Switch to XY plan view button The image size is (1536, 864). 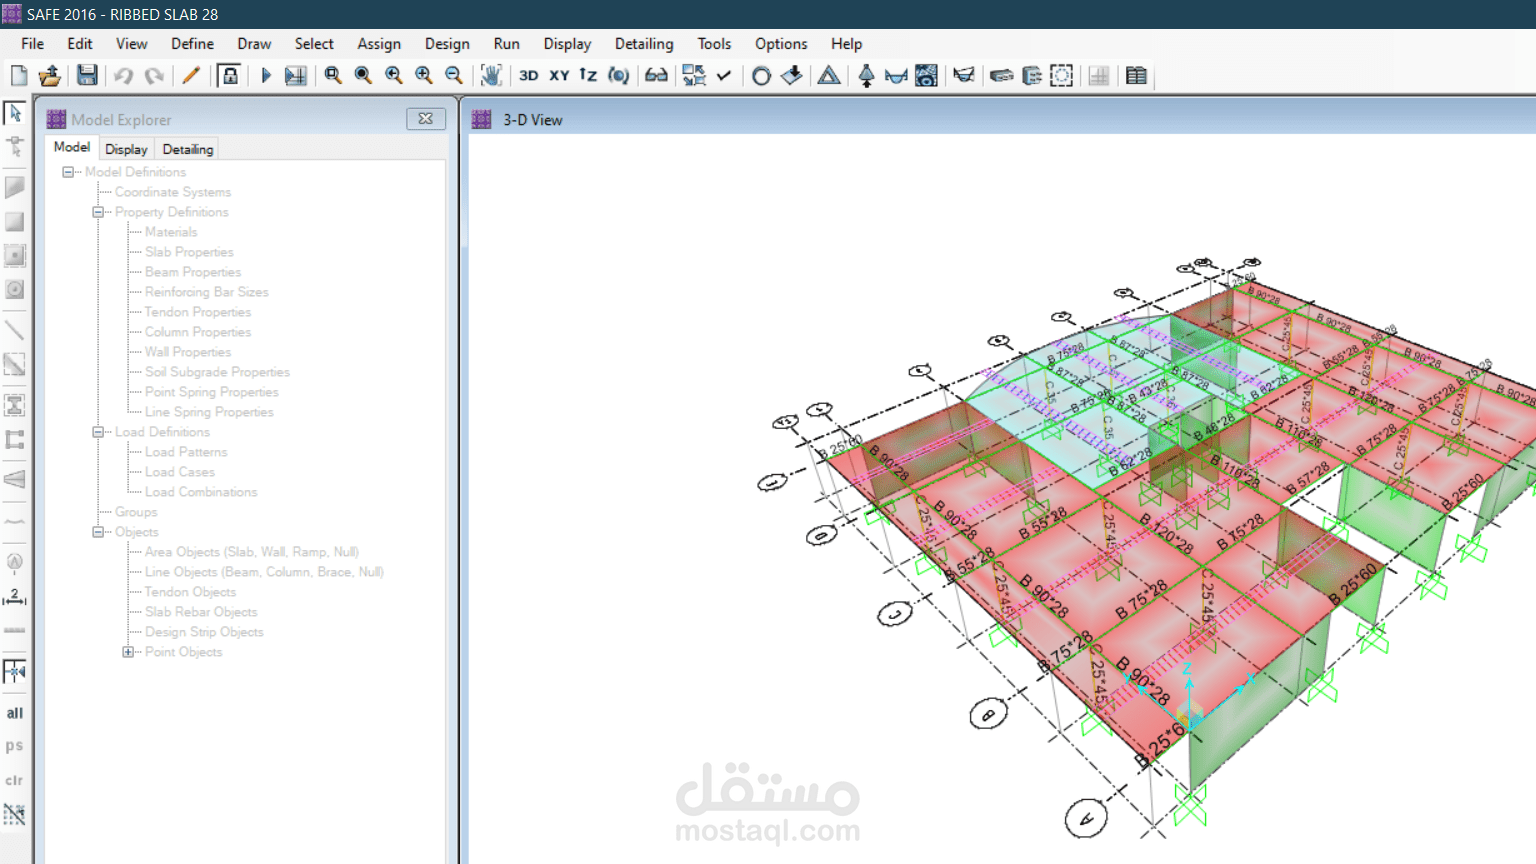coord(559,76)
